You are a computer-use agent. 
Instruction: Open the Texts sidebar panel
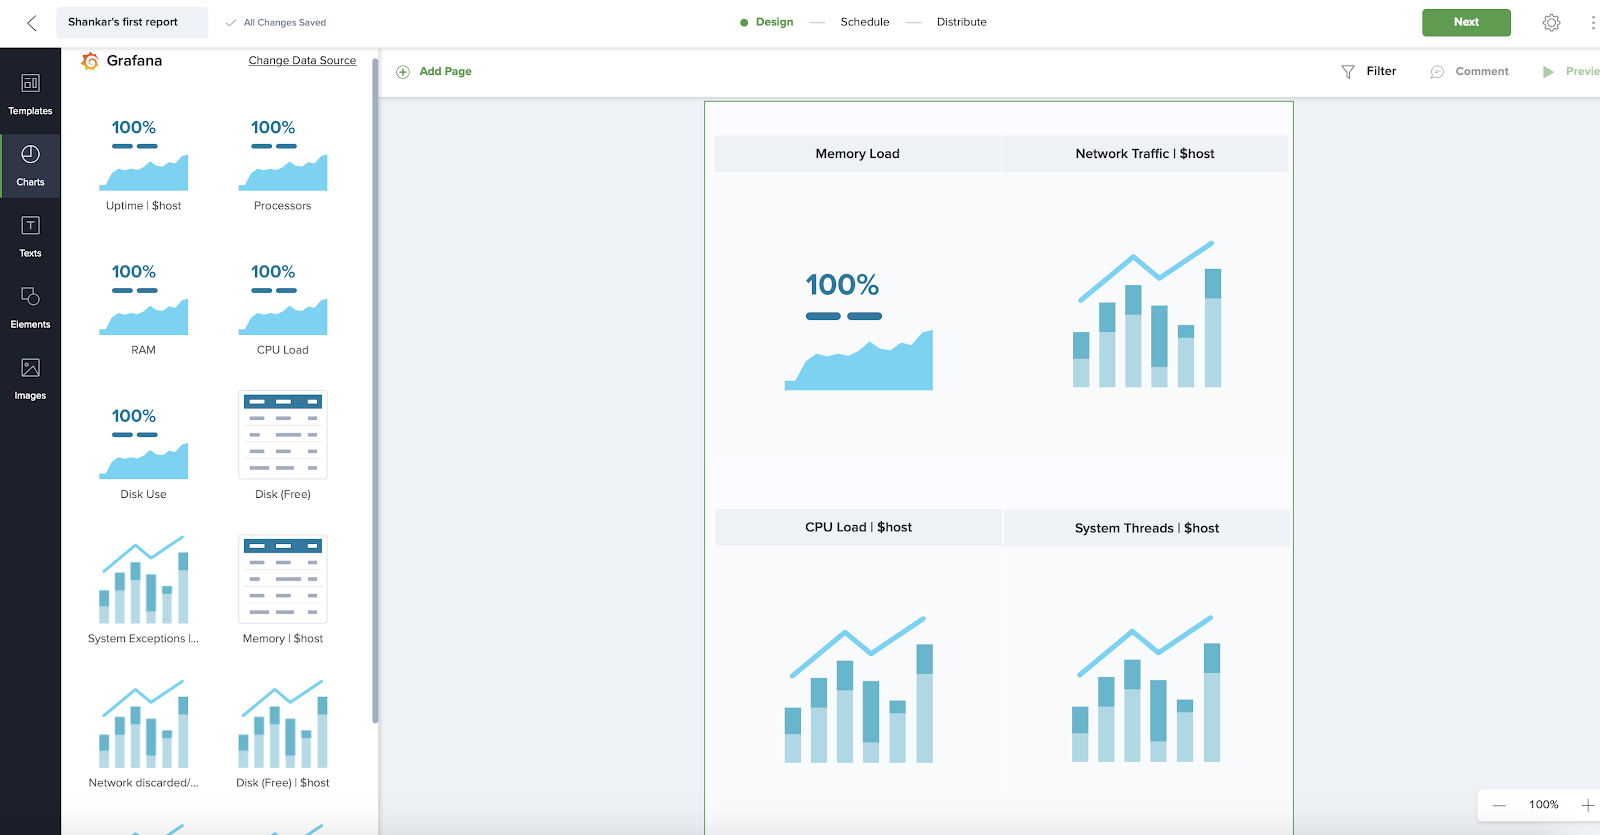30,237
